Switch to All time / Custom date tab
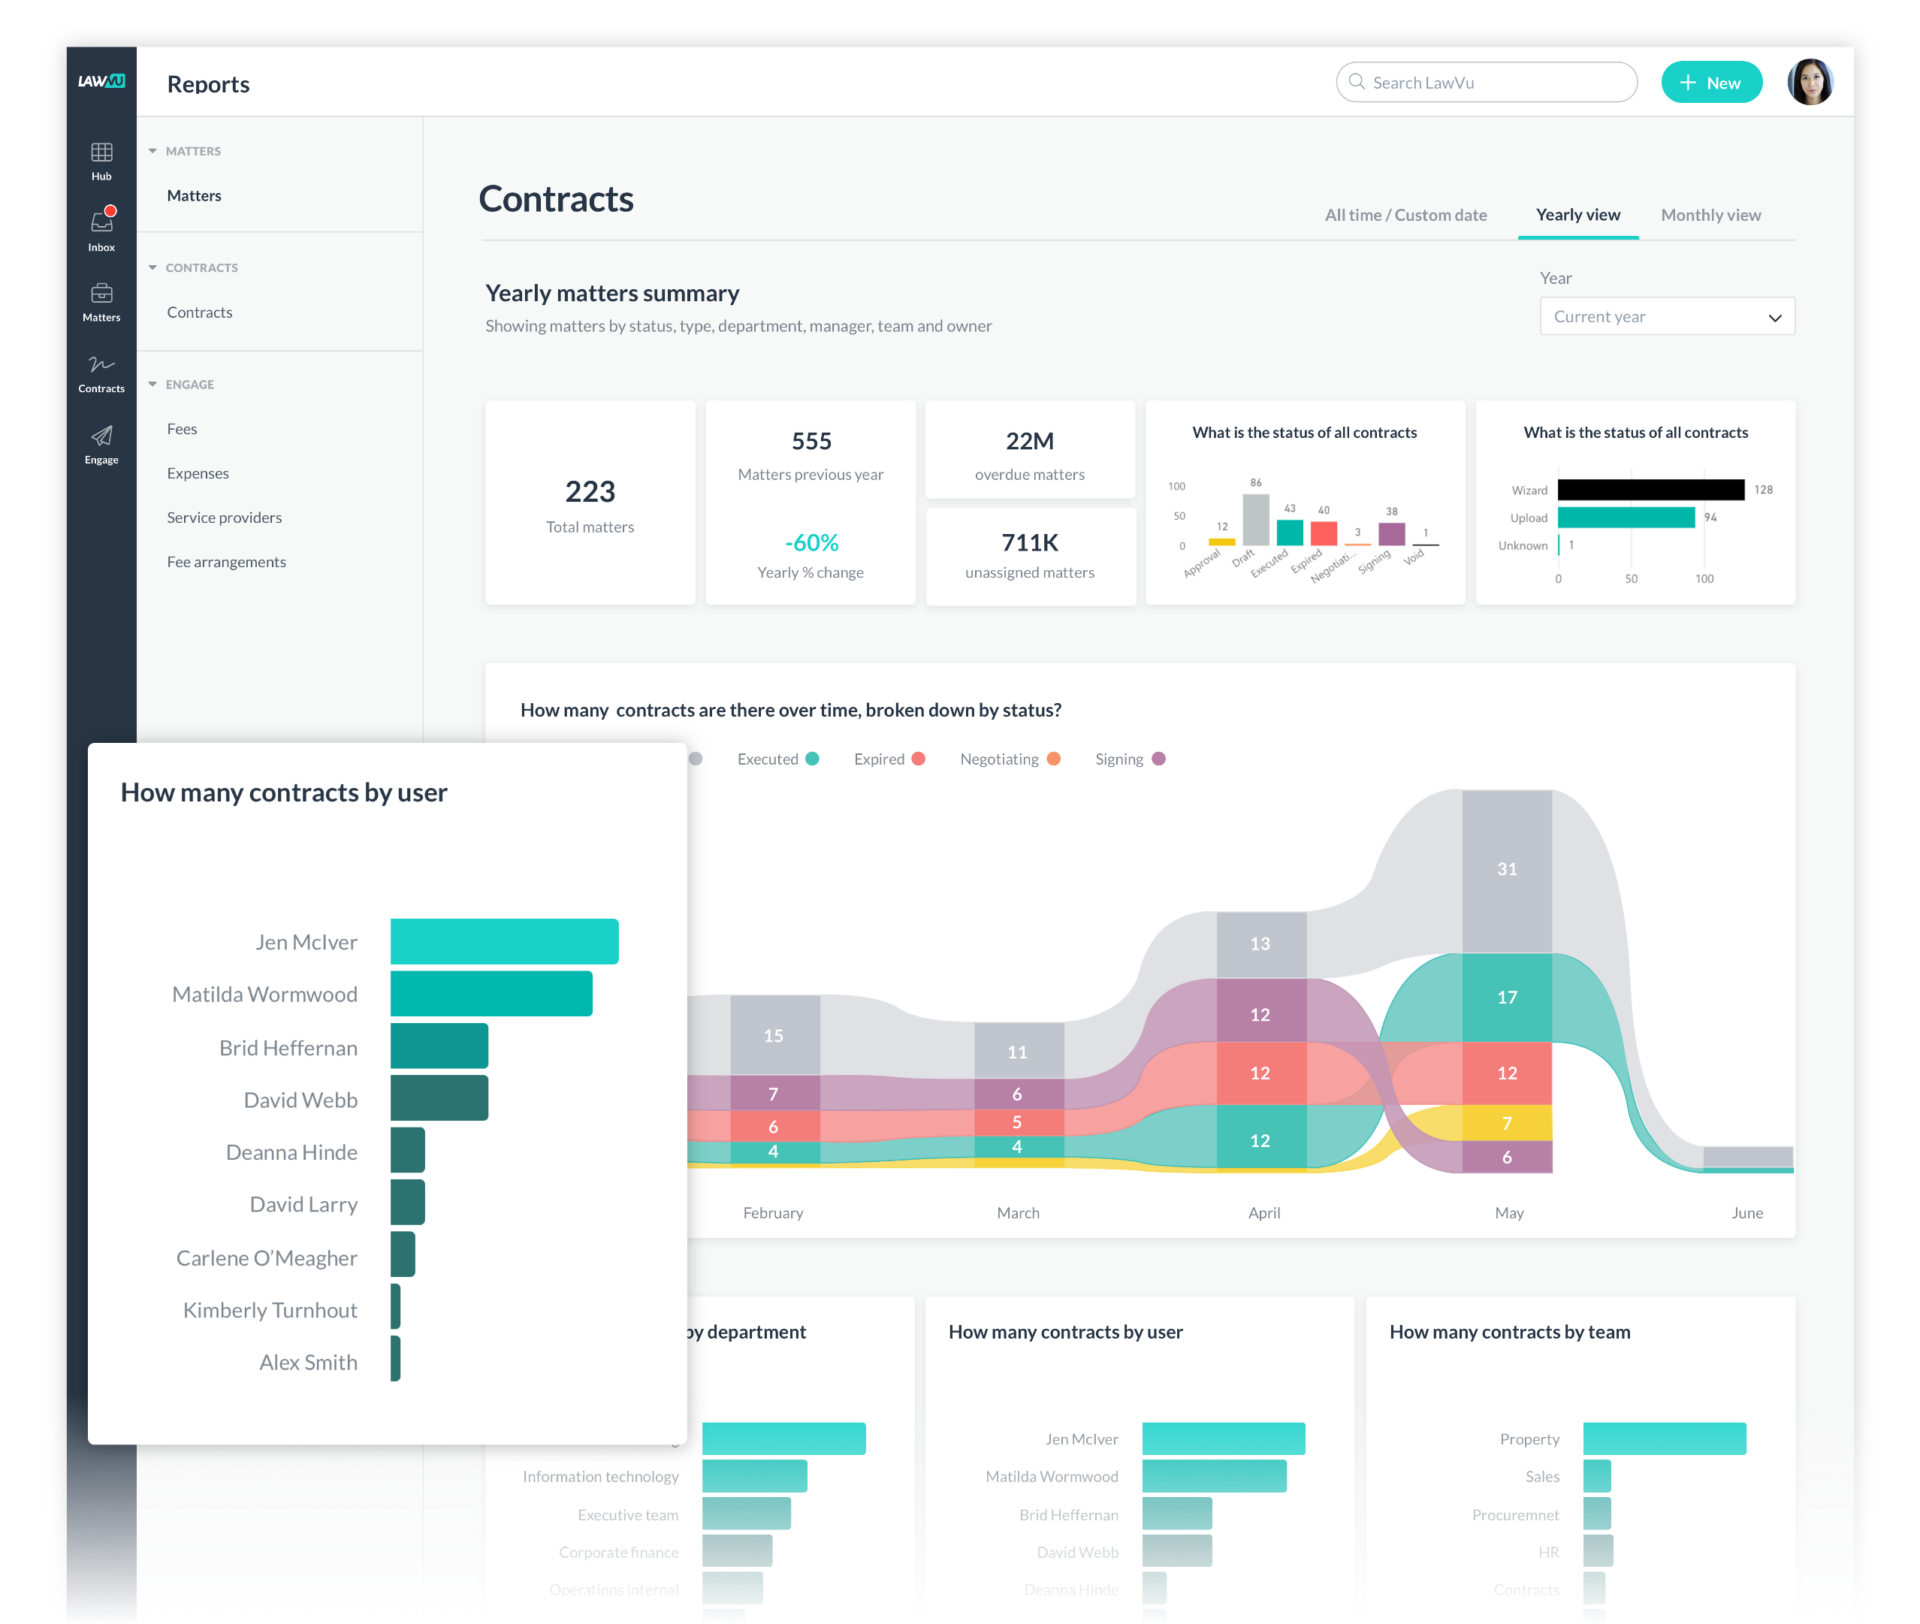The width and height of the screenshot is (1920, 1624). pyautogui.click(x=1405, y=215)
